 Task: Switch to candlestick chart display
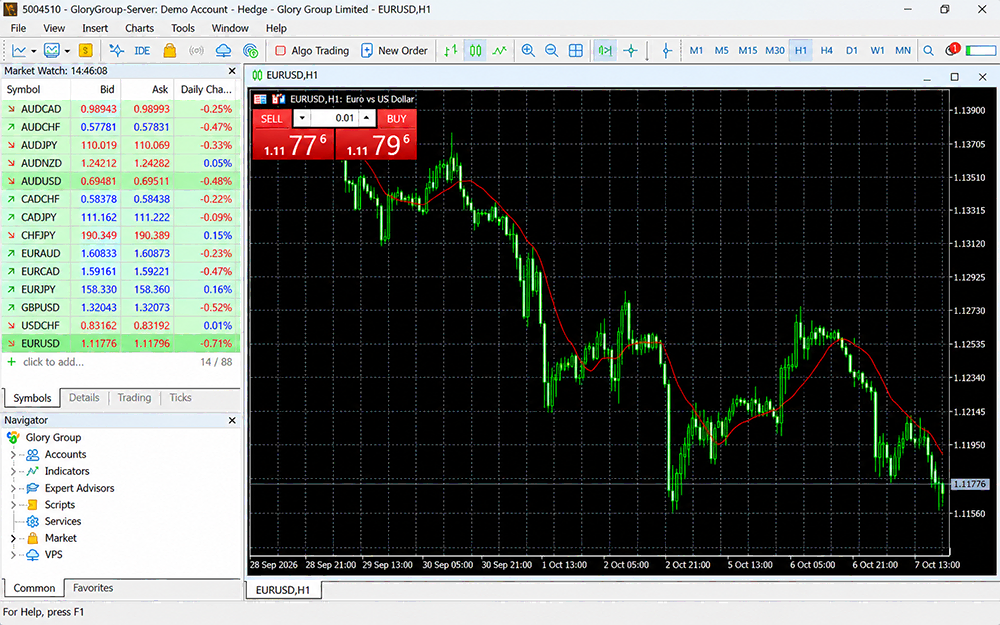[x=476, y=50]
